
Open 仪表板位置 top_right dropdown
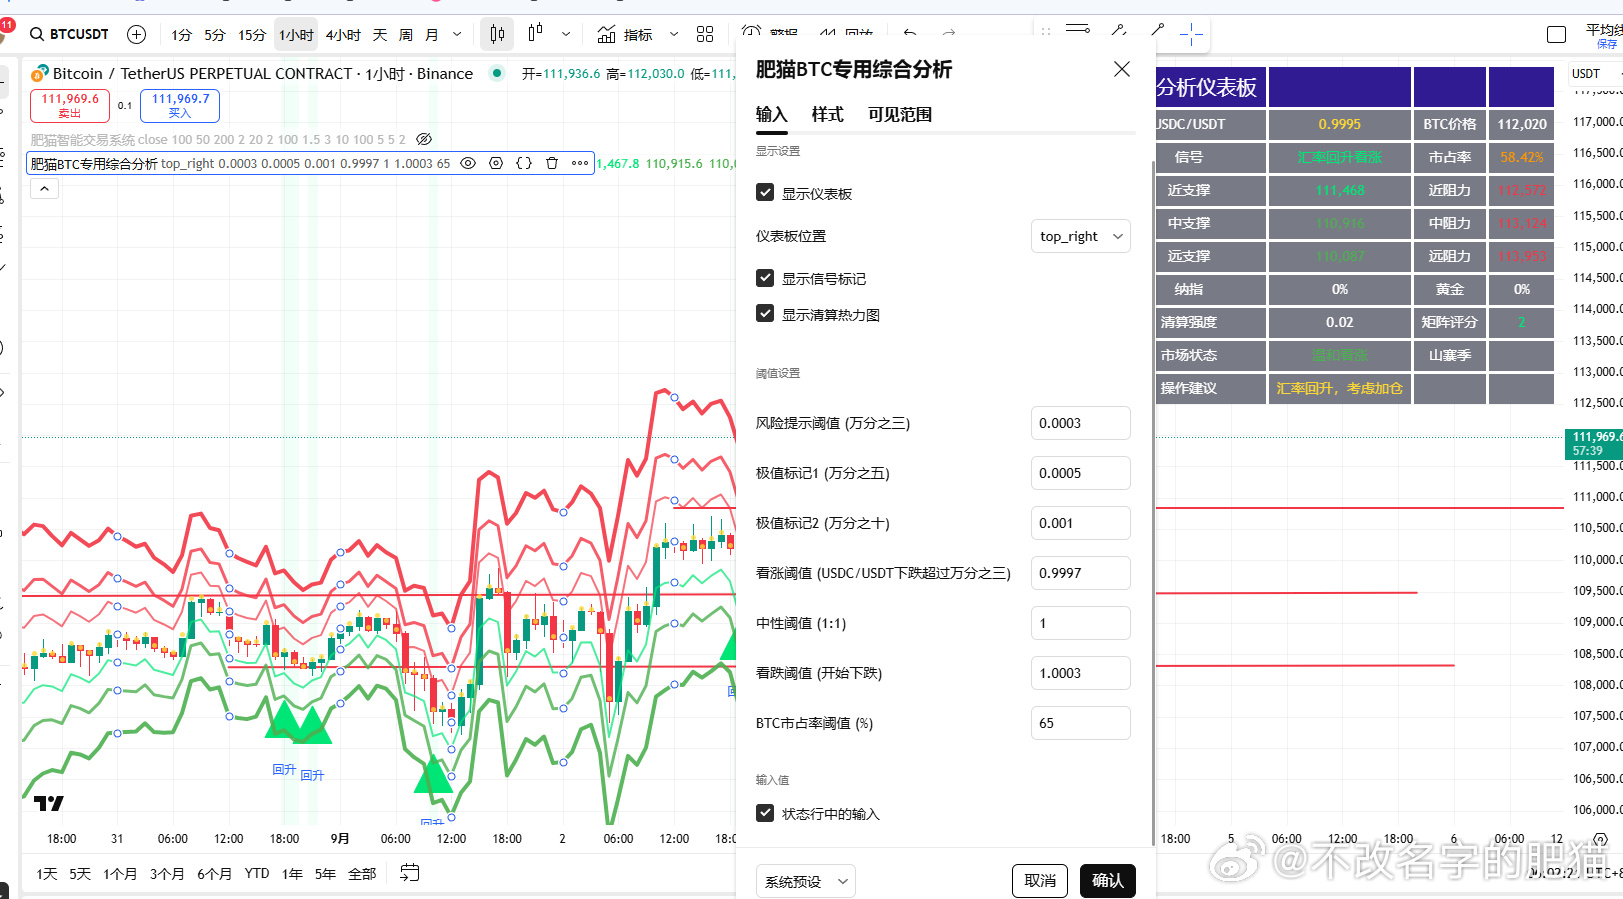1080,236
